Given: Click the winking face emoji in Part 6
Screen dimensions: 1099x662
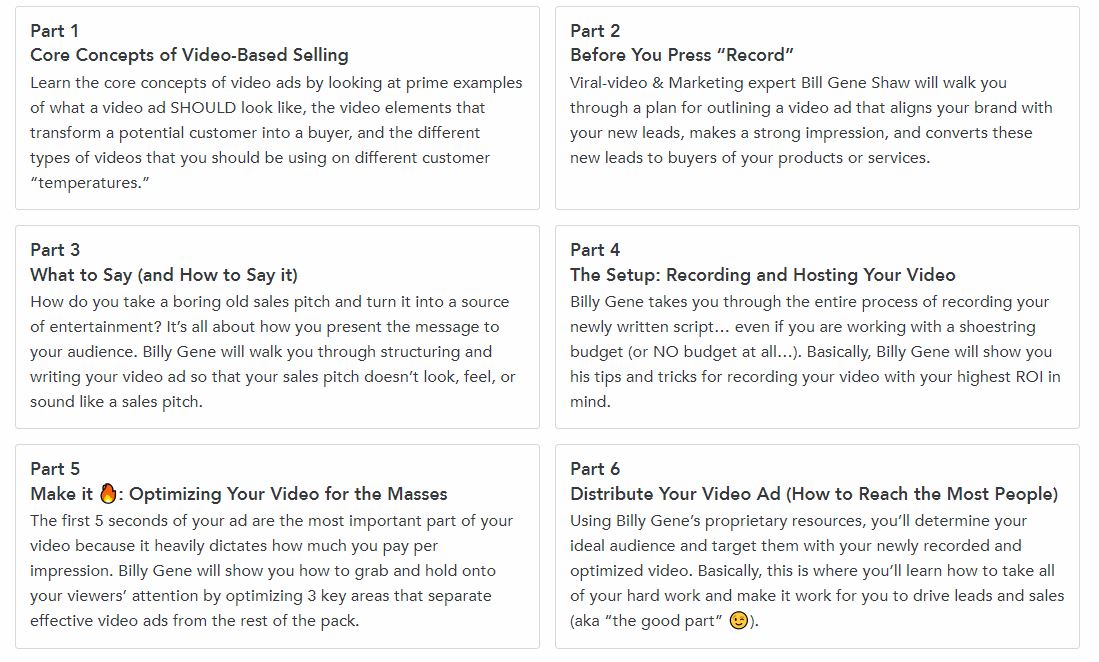Looking at the screenshot, I should click(739, 621).
